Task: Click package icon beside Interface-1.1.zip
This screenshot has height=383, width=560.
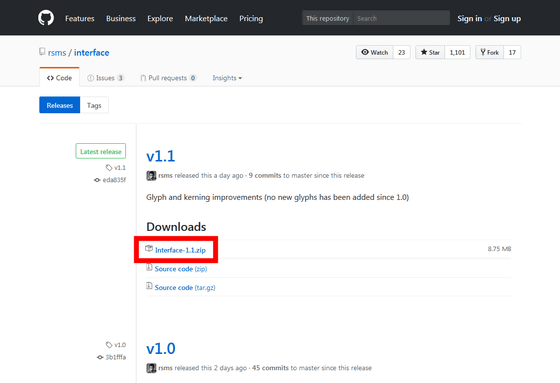Action: 149,248
